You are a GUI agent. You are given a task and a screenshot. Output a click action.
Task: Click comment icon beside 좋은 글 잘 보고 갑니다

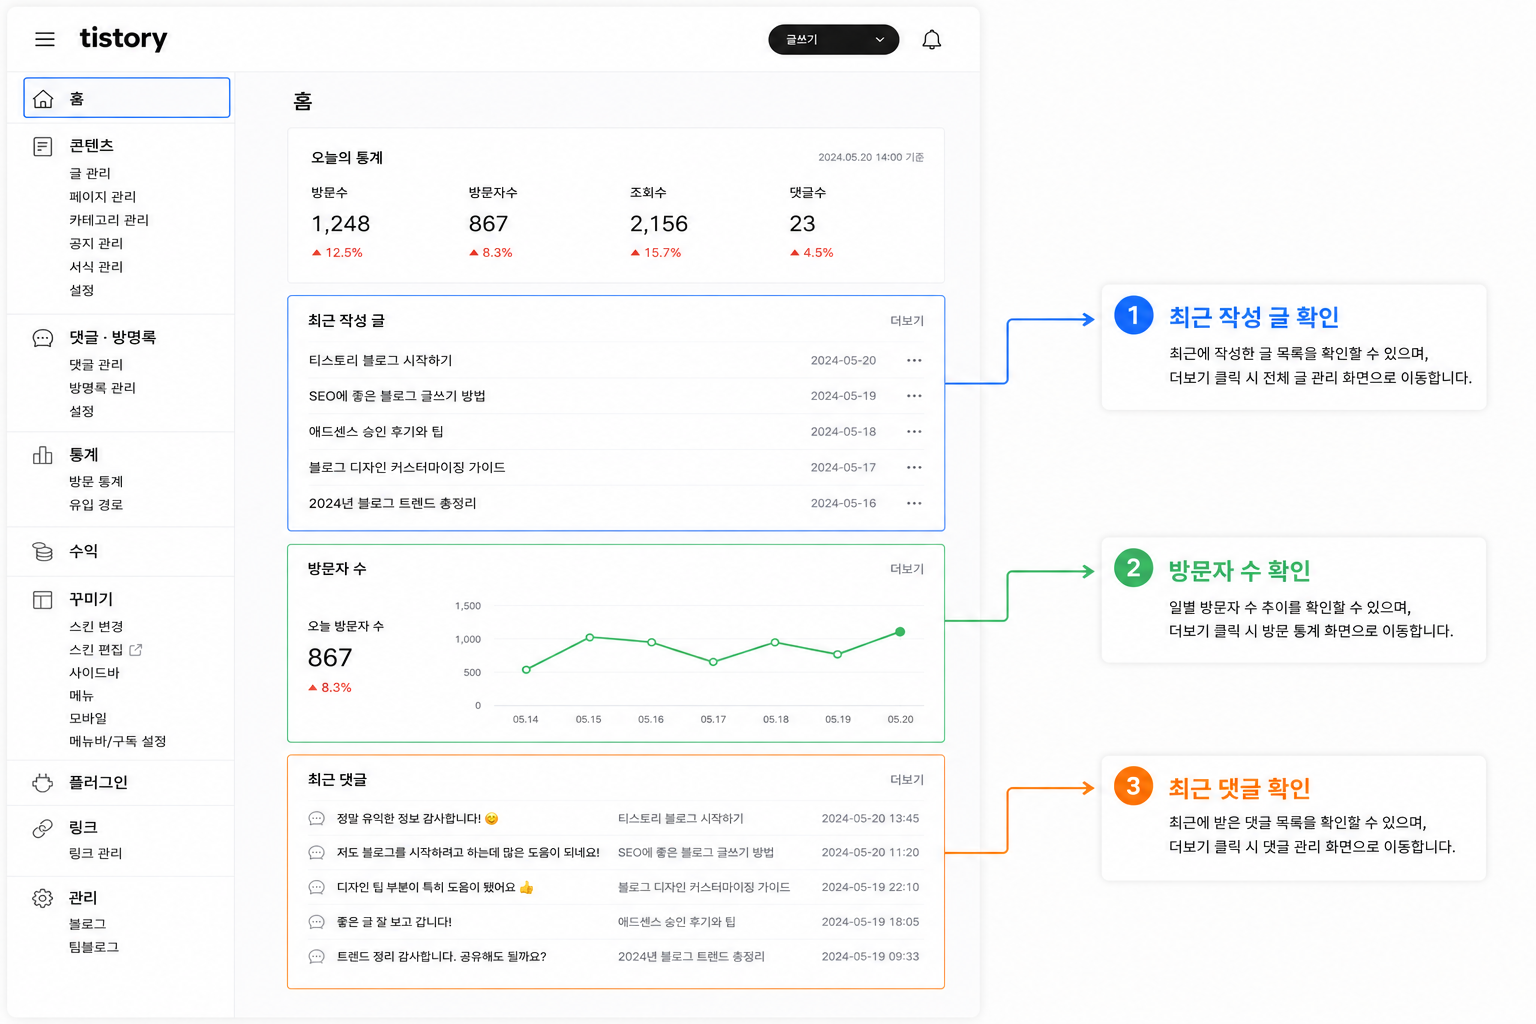317,922
